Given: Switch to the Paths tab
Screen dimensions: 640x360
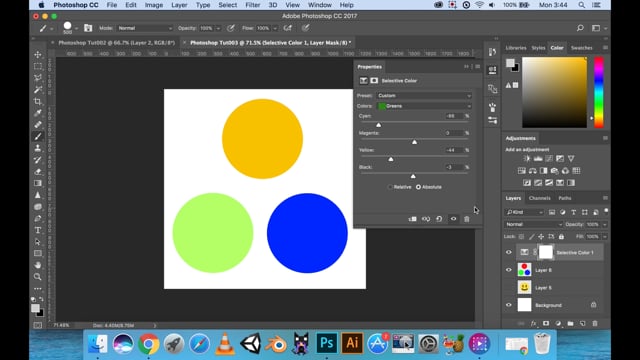Looking at the screenshot, I should pos(565,198).
